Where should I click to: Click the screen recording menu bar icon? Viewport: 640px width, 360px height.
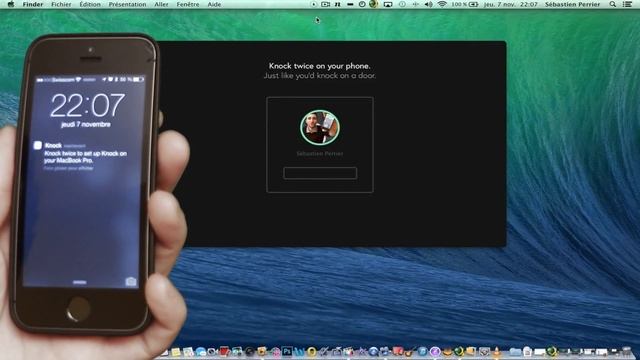click(325, 4)
